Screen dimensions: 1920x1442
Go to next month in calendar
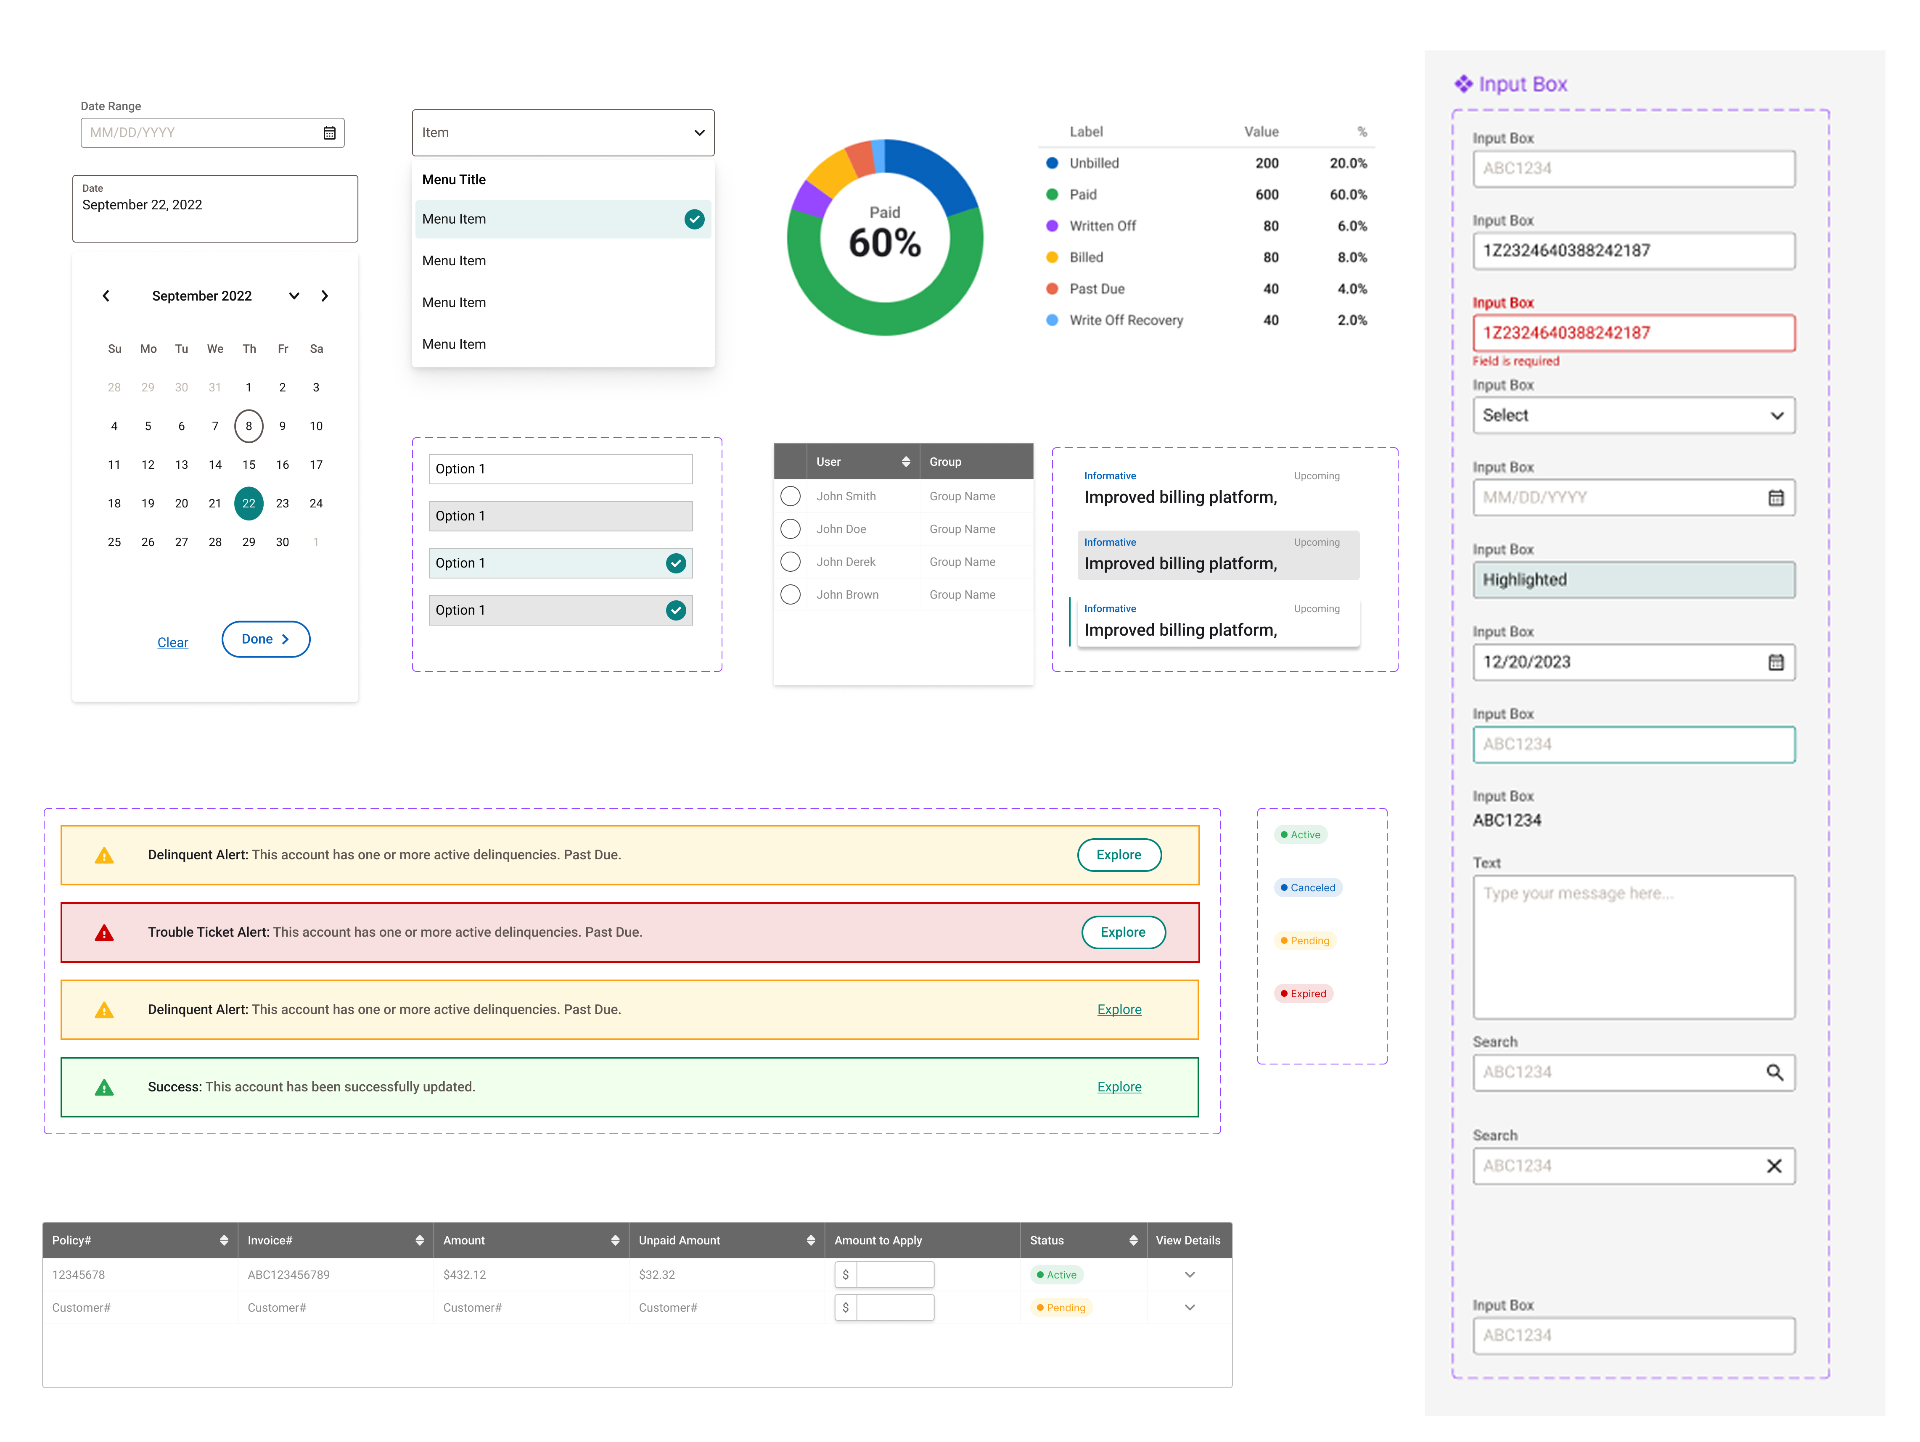point(325,296)
